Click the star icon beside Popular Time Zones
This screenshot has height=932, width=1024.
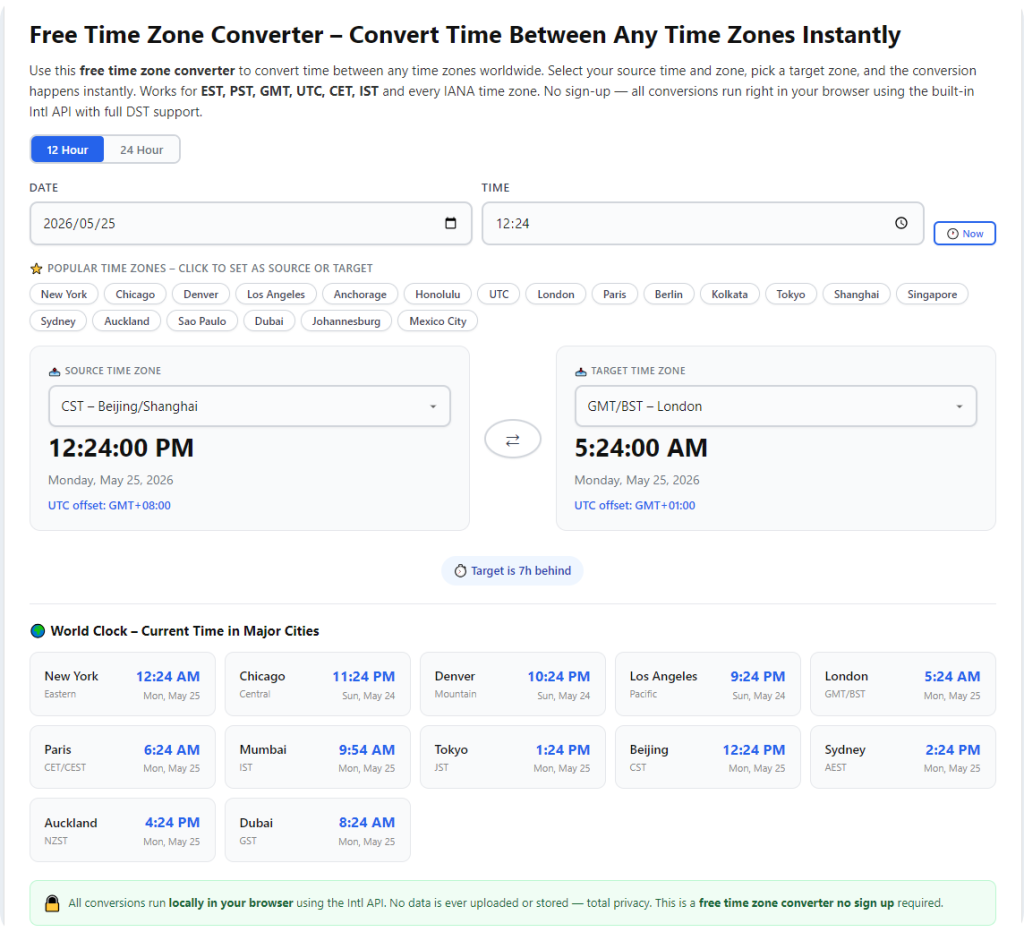pos(37,268)
